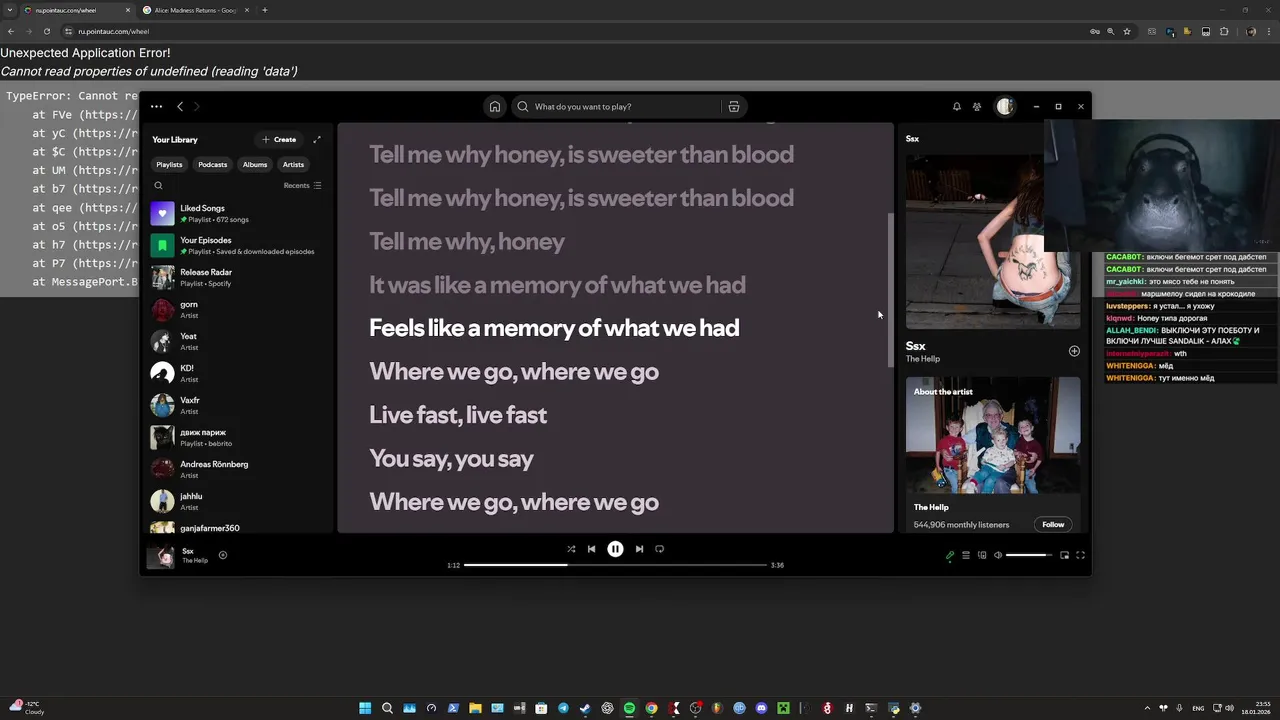Open the mini player icon
The width and height of the screenshot is (1280, 720).
pos(1064,555)
